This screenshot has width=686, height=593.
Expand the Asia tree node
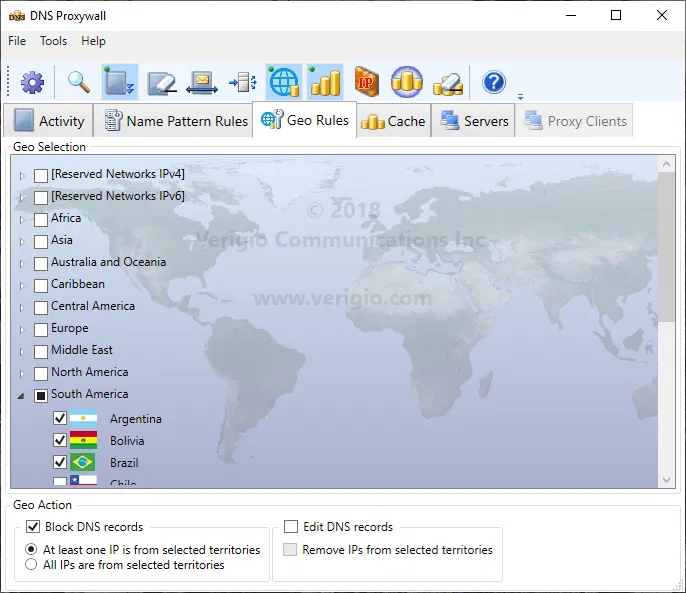click(x=22, y=241)
